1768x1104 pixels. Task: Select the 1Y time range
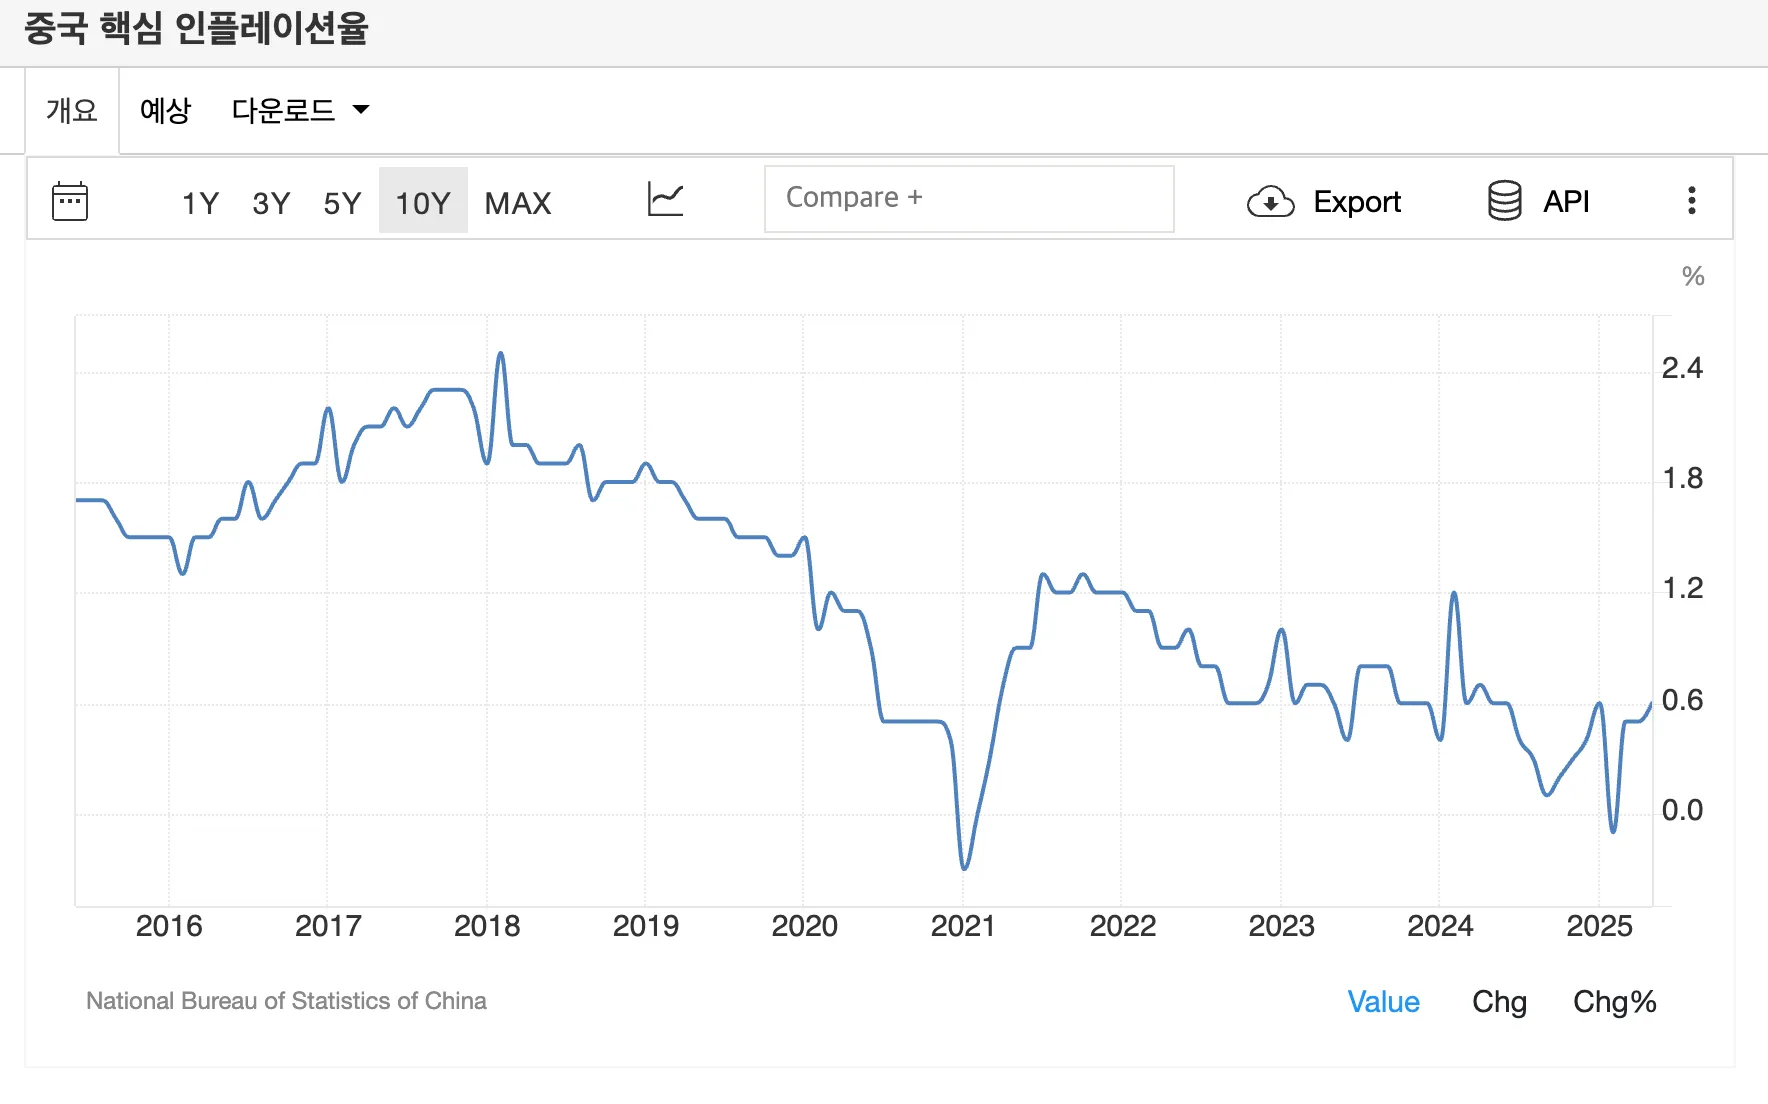coord(200,203)
